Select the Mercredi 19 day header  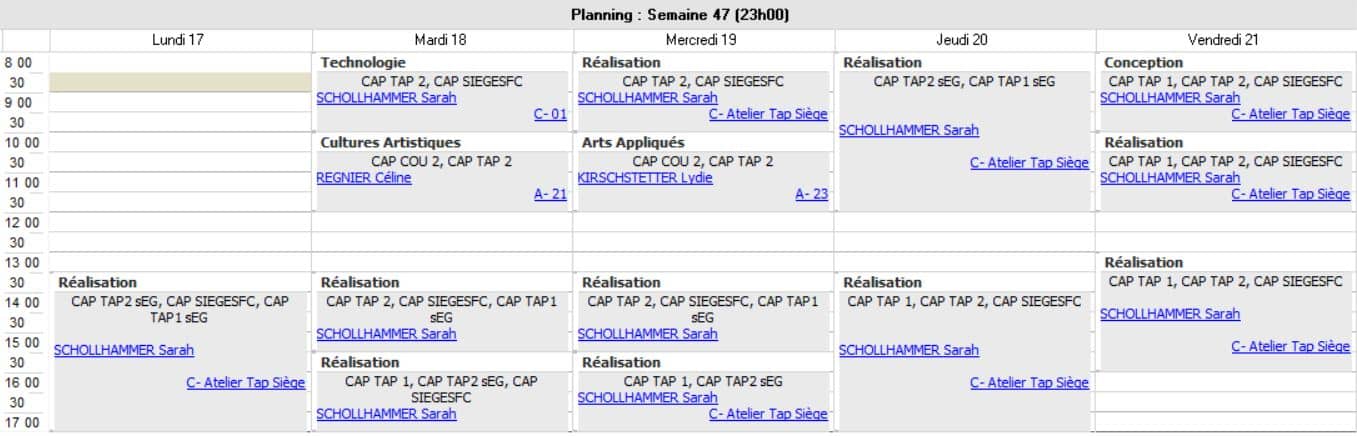(x=703, y=40)
